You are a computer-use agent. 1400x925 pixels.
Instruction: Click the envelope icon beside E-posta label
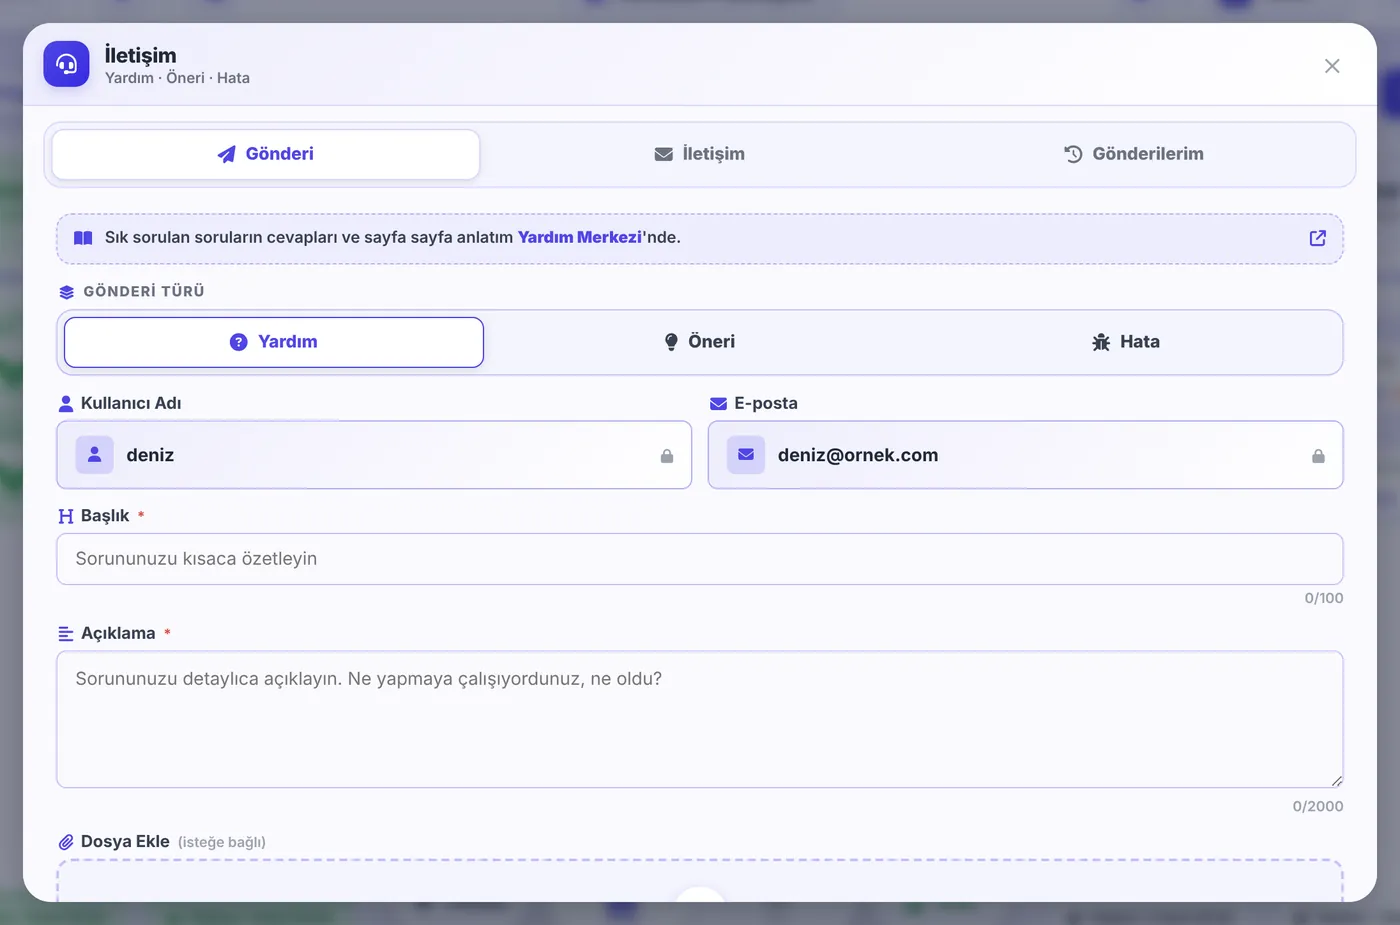718,404
